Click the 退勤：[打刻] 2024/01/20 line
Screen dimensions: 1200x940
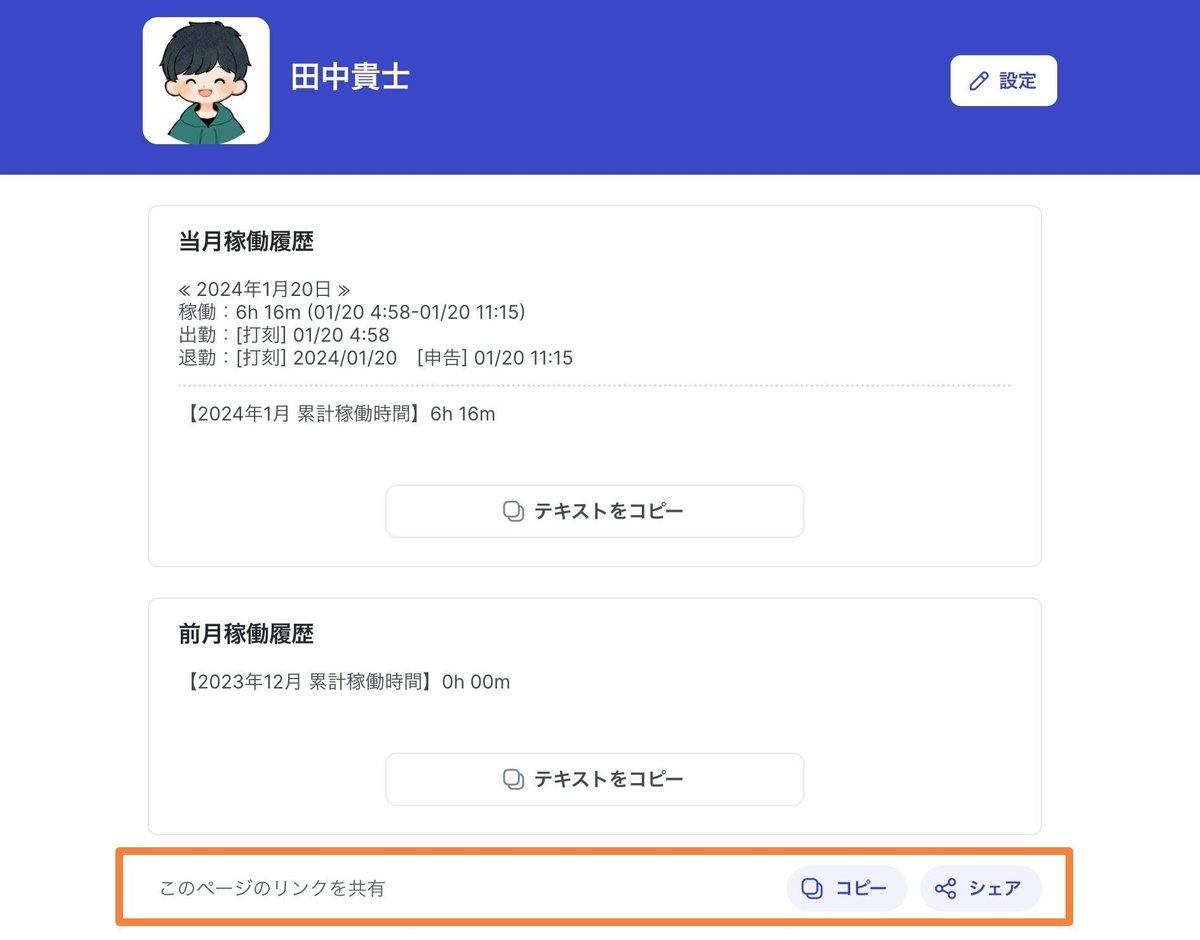[x=375, y=358]
